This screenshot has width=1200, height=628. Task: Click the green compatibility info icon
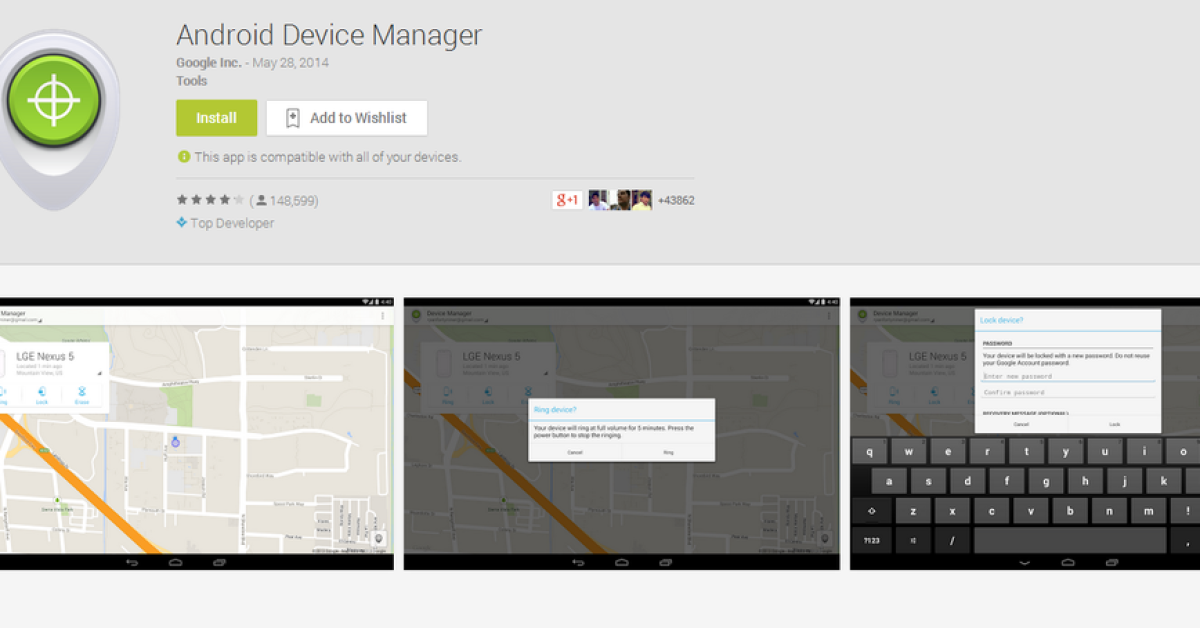click(x=183, y=157)
